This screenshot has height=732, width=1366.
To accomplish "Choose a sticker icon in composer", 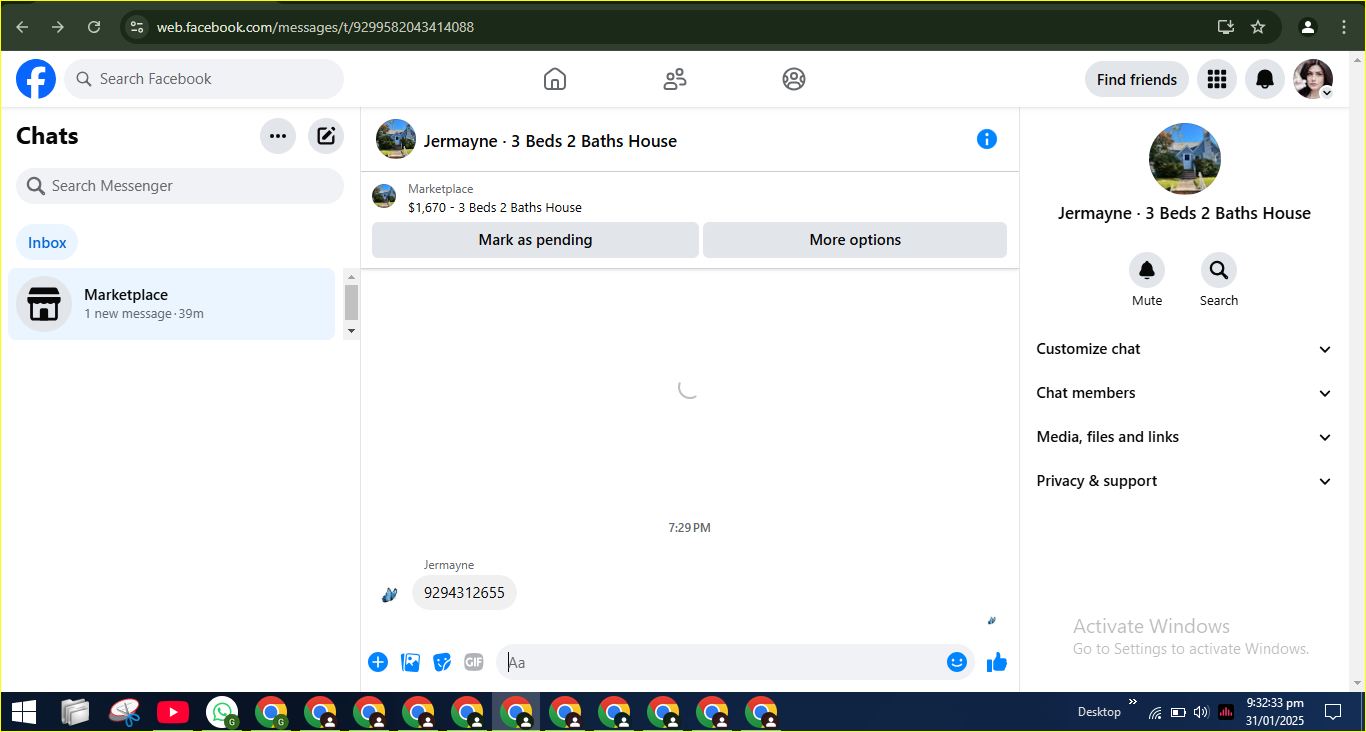I will tap(442, 662).
